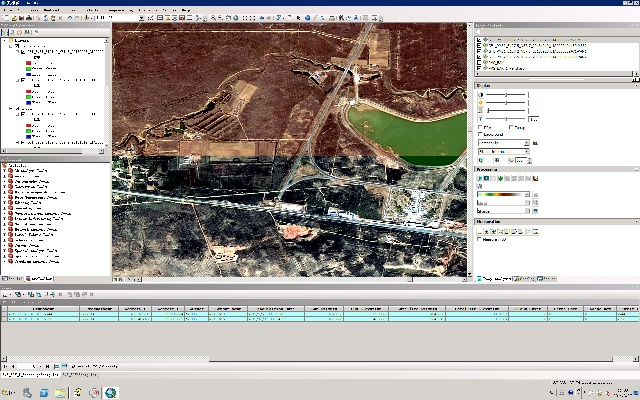
Task: Adjust the contrast slider in Display section
Action: pos(505,94)
